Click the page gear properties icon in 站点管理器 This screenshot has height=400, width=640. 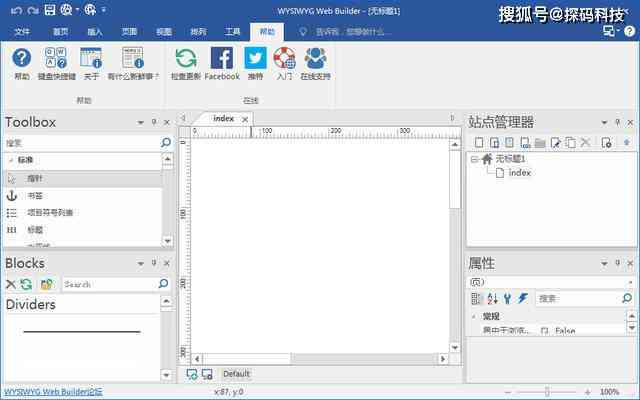(x=607, y=142)
